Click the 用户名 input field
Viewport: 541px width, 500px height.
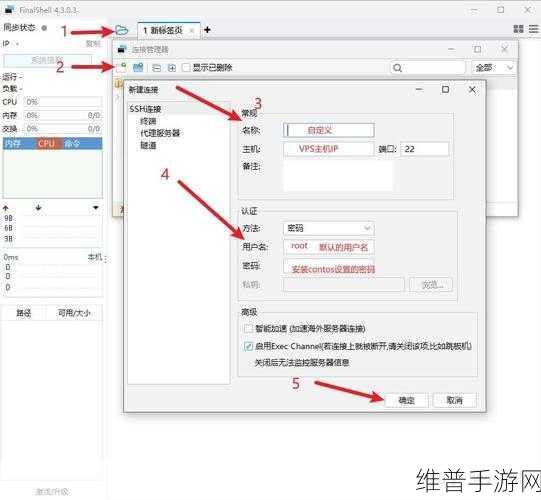(x=329, y=247)
